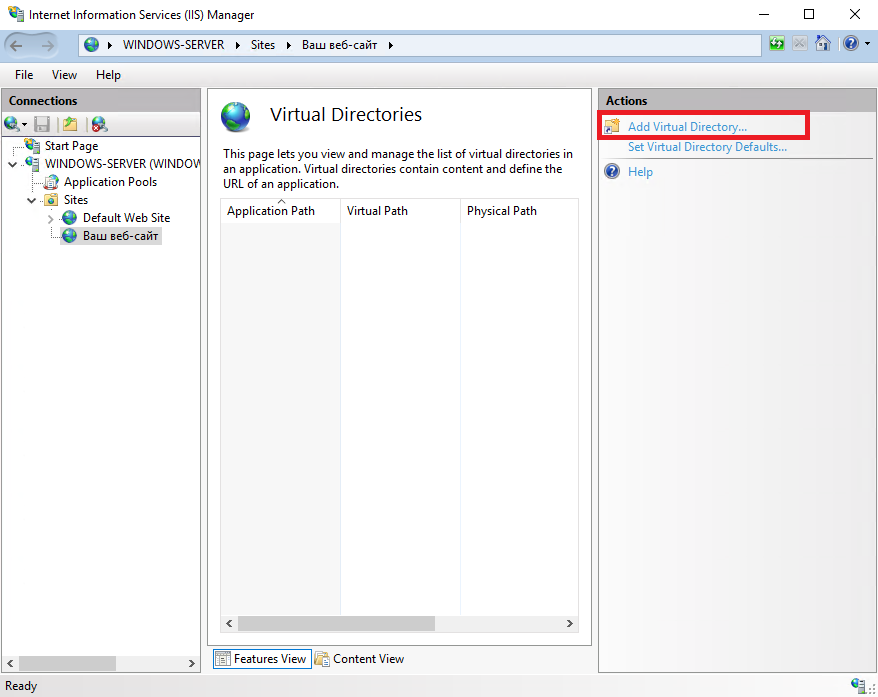This screenshot has height=697, width=878.
Task: Click the Up folder icon in Connections
Action: coord(70,124)
